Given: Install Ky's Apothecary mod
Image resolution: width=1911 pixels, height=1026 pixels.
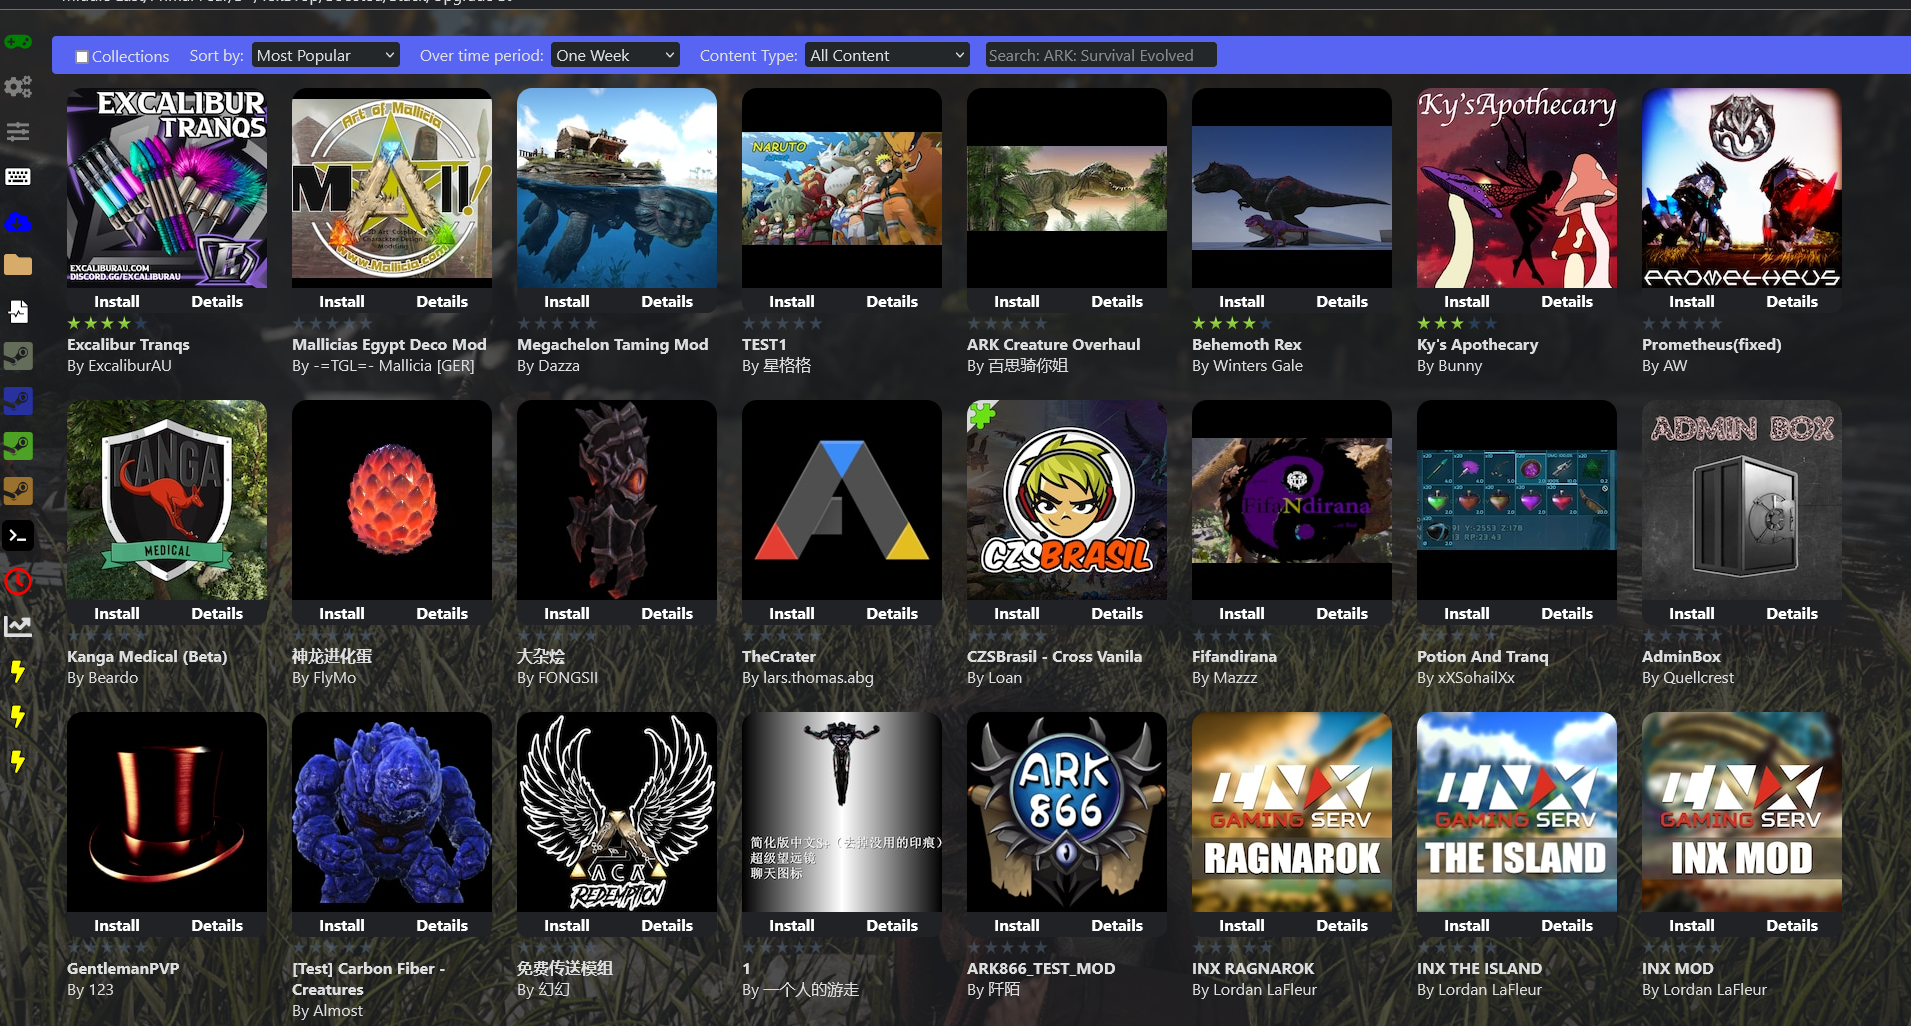Looking at the screenshot, I should pos(1467,301).
